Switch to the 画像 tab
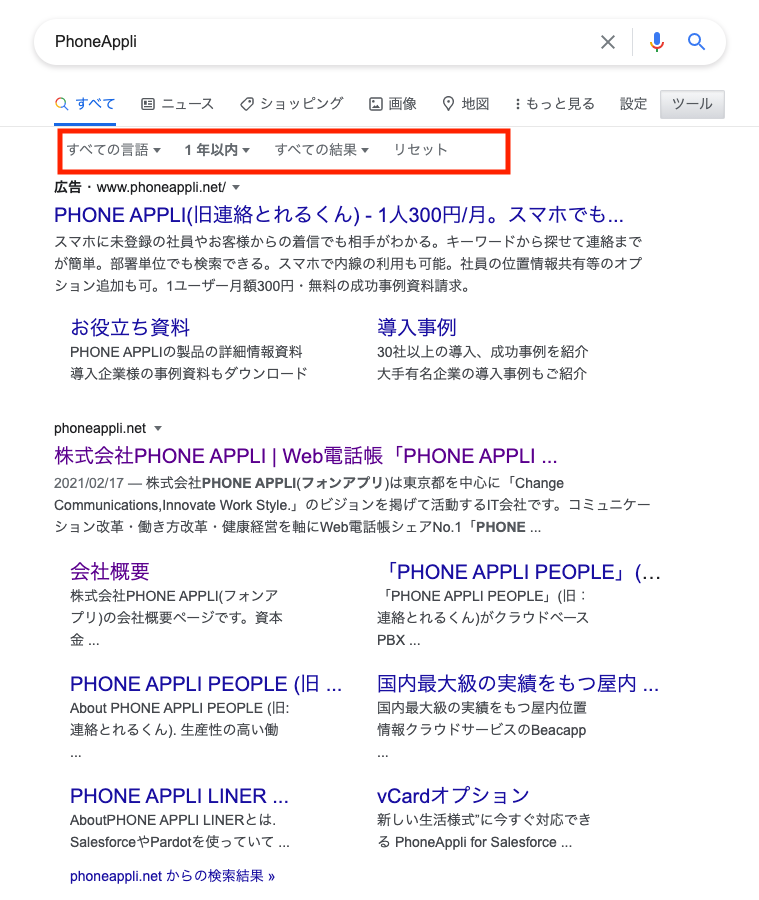Viewport: 759px width, 900px height. 393,104
